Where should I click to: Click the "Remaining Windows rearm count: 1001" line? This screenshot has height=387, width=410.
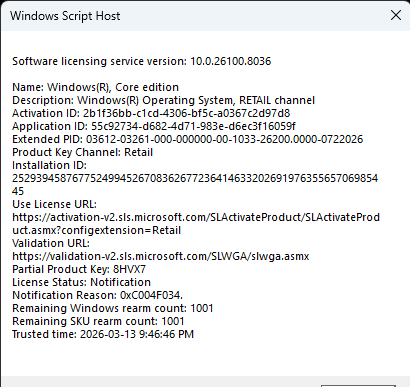pos(113,308)
